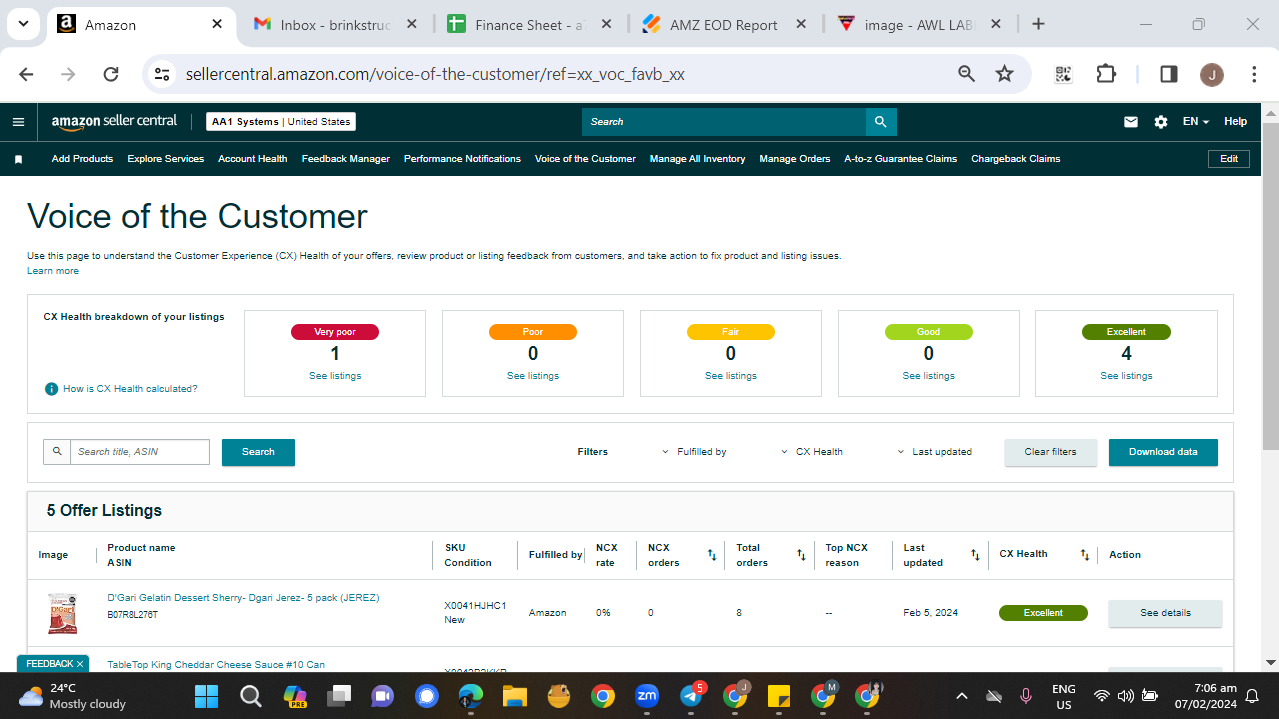Sort by Last updated arrows

(x=975, y=555)
